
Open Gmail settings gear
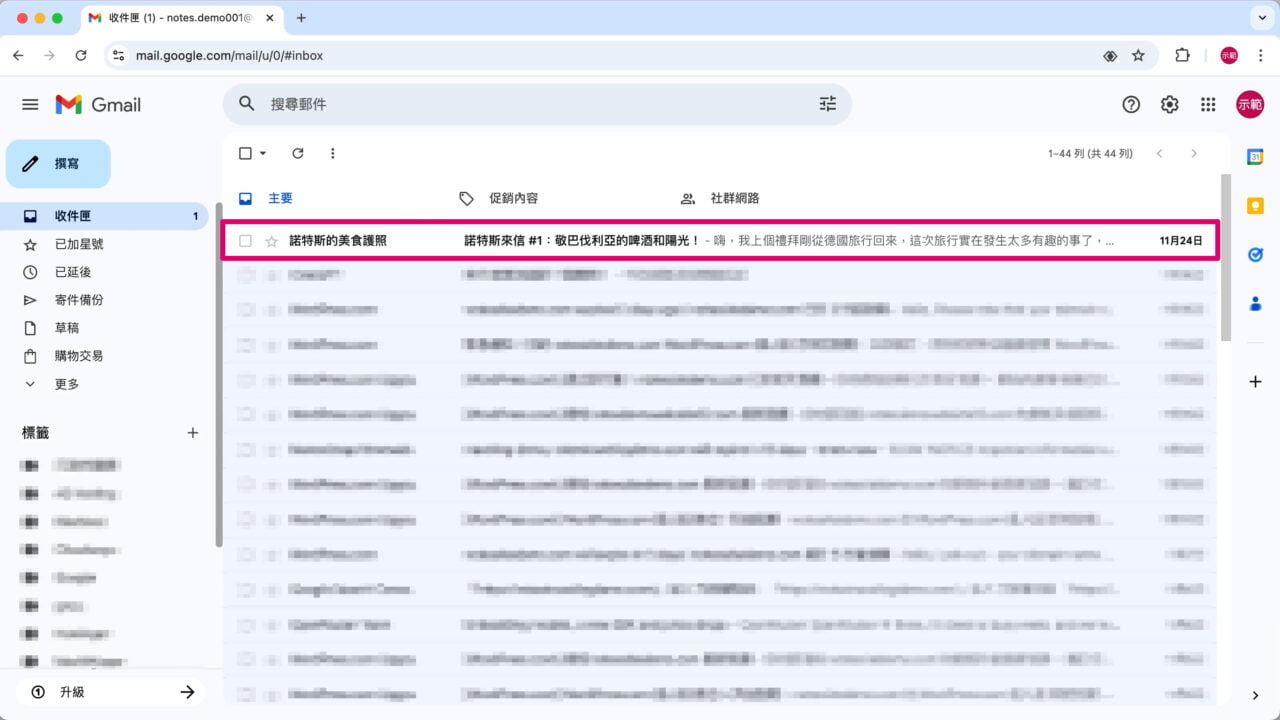(1169, 104)
